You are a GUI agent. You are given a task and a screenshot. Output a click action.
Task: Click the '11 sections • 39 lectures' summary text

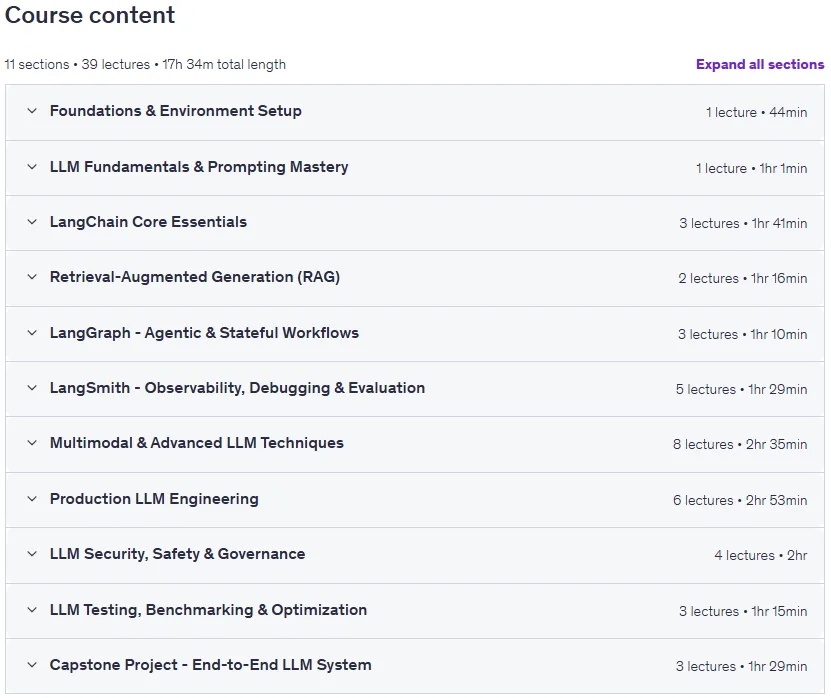(x=77, y=65)
